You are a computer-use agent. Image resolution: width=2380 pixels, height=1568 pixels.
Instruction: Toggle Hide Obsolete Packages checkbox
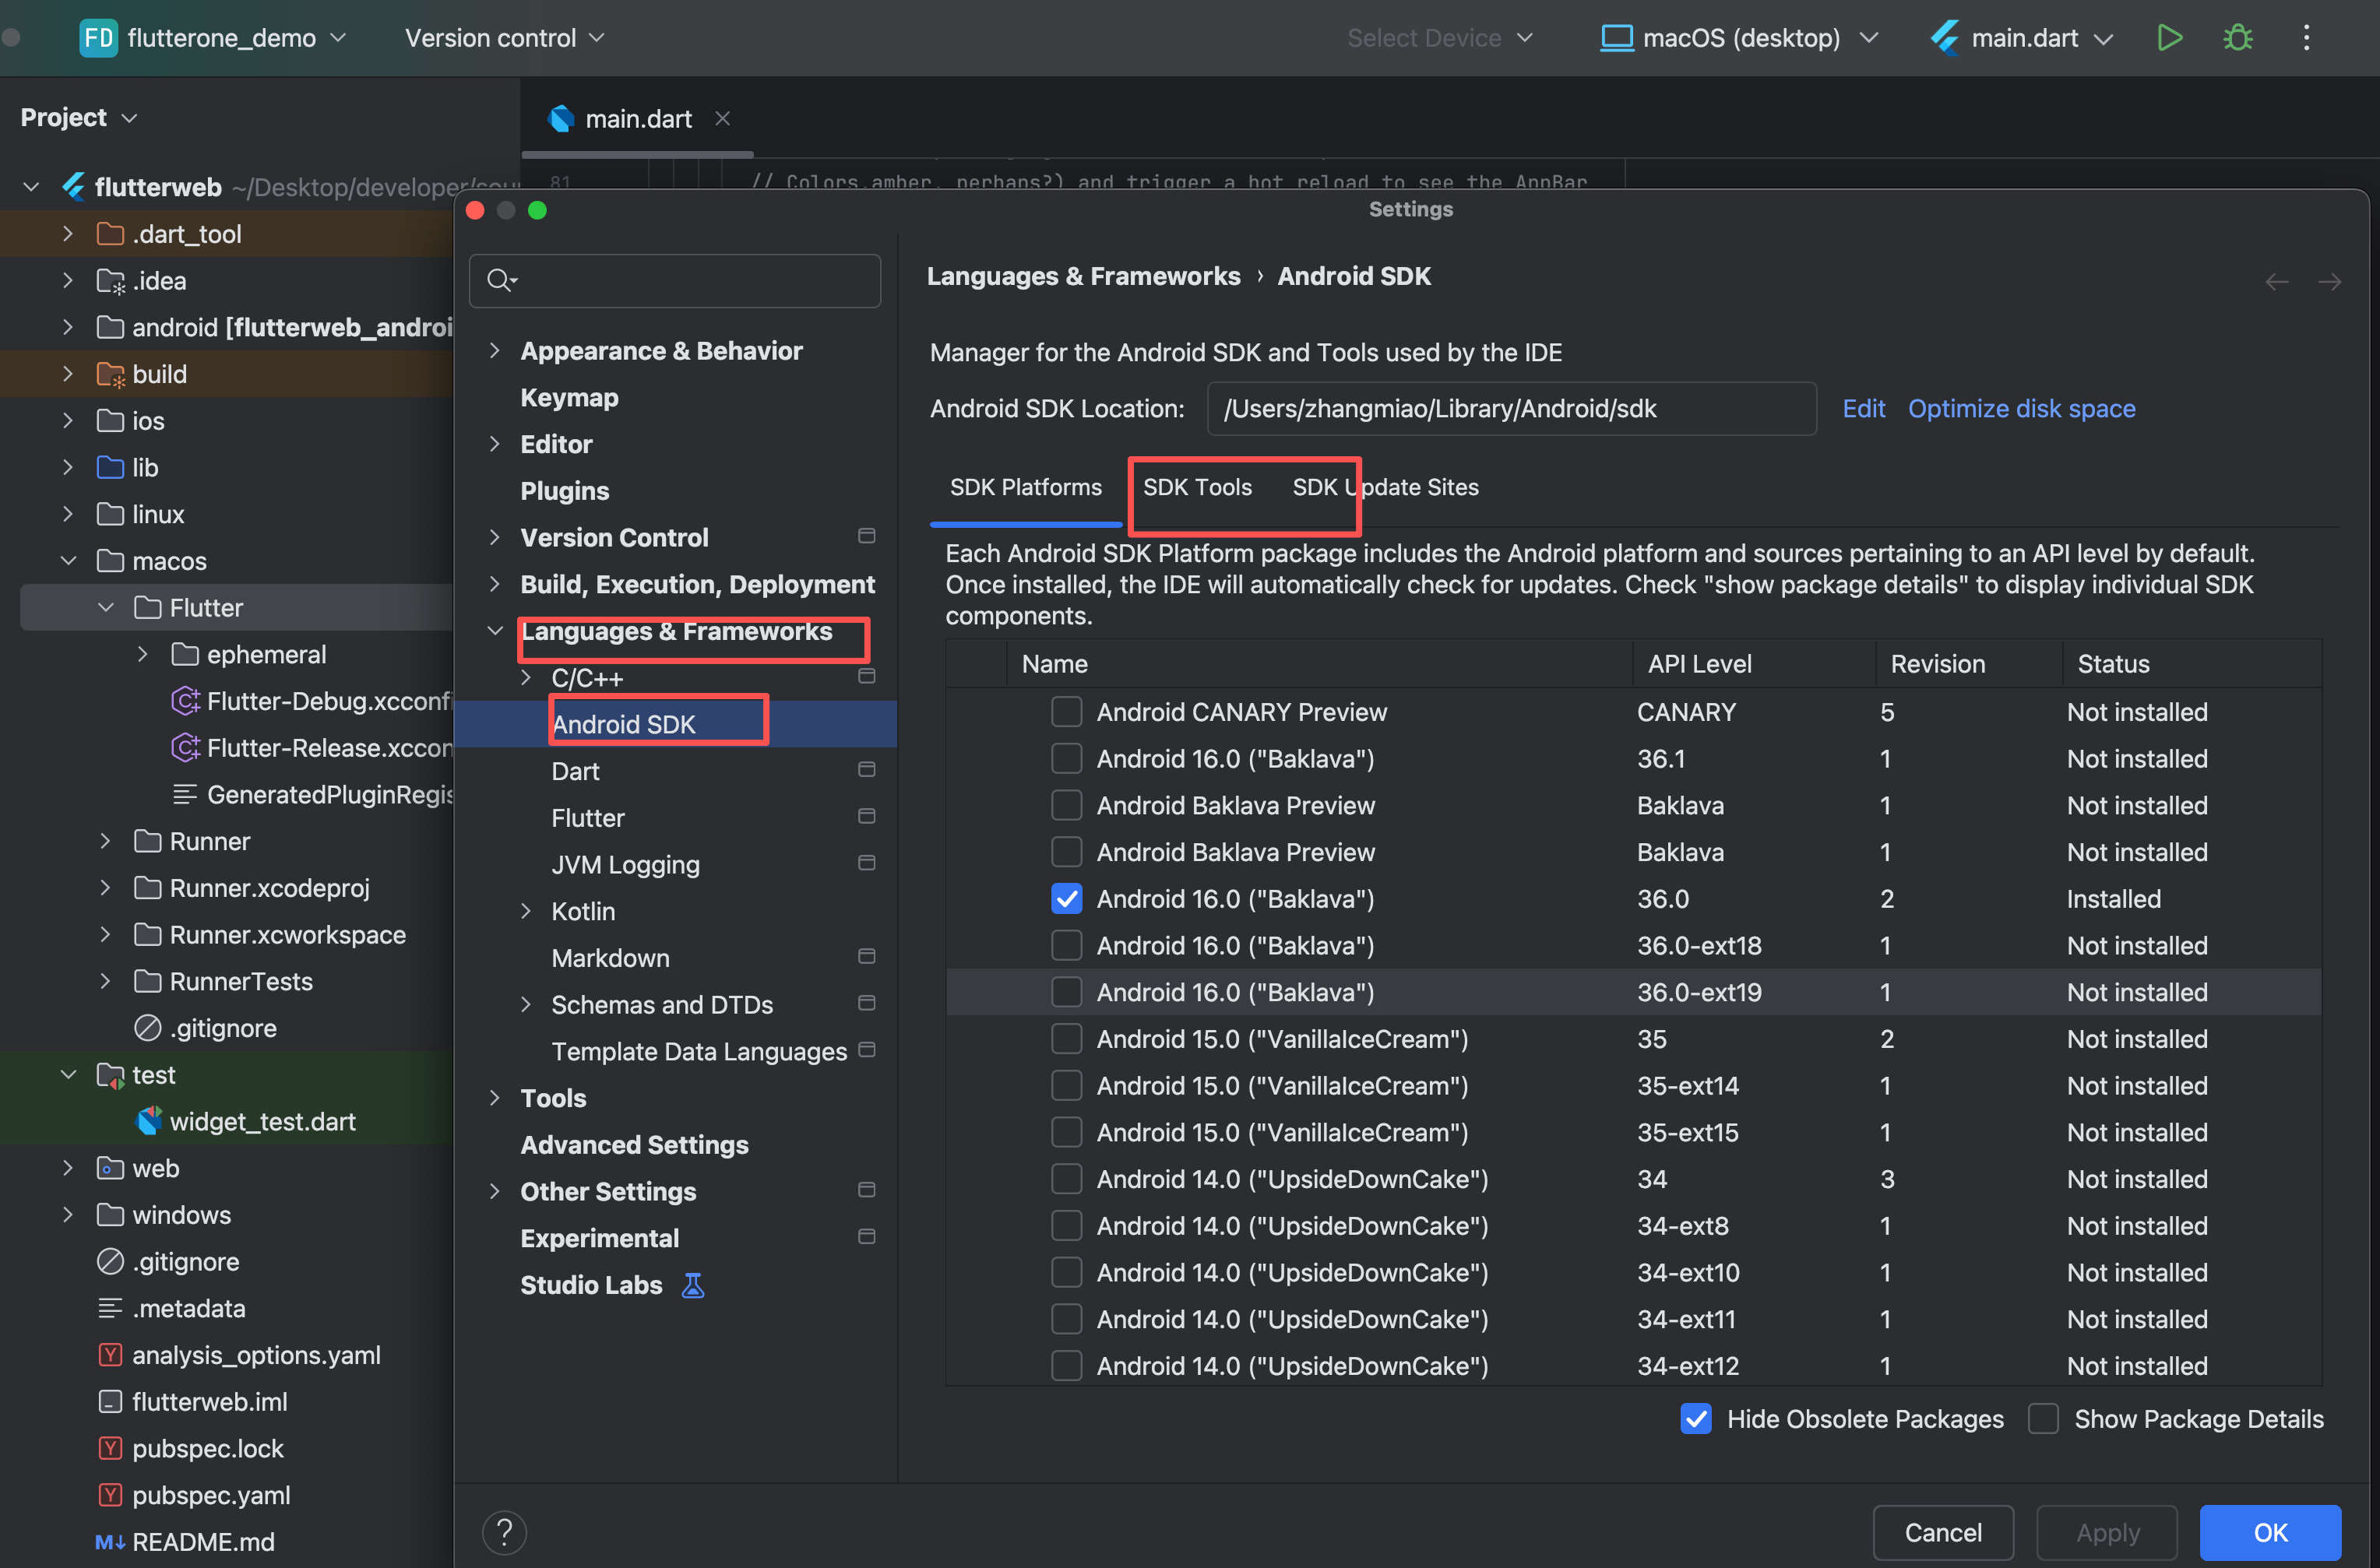(1696, 1419)
